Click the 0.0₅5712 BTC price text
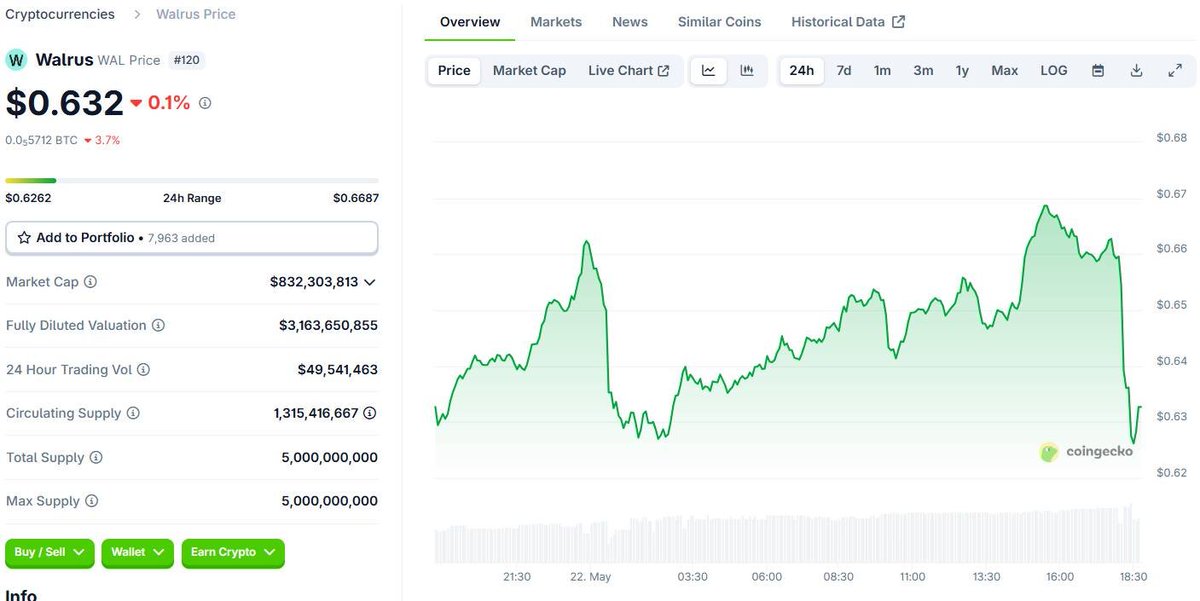This screenshot has width=1200, height=601. pyautogui.click(x=41, y=141)
